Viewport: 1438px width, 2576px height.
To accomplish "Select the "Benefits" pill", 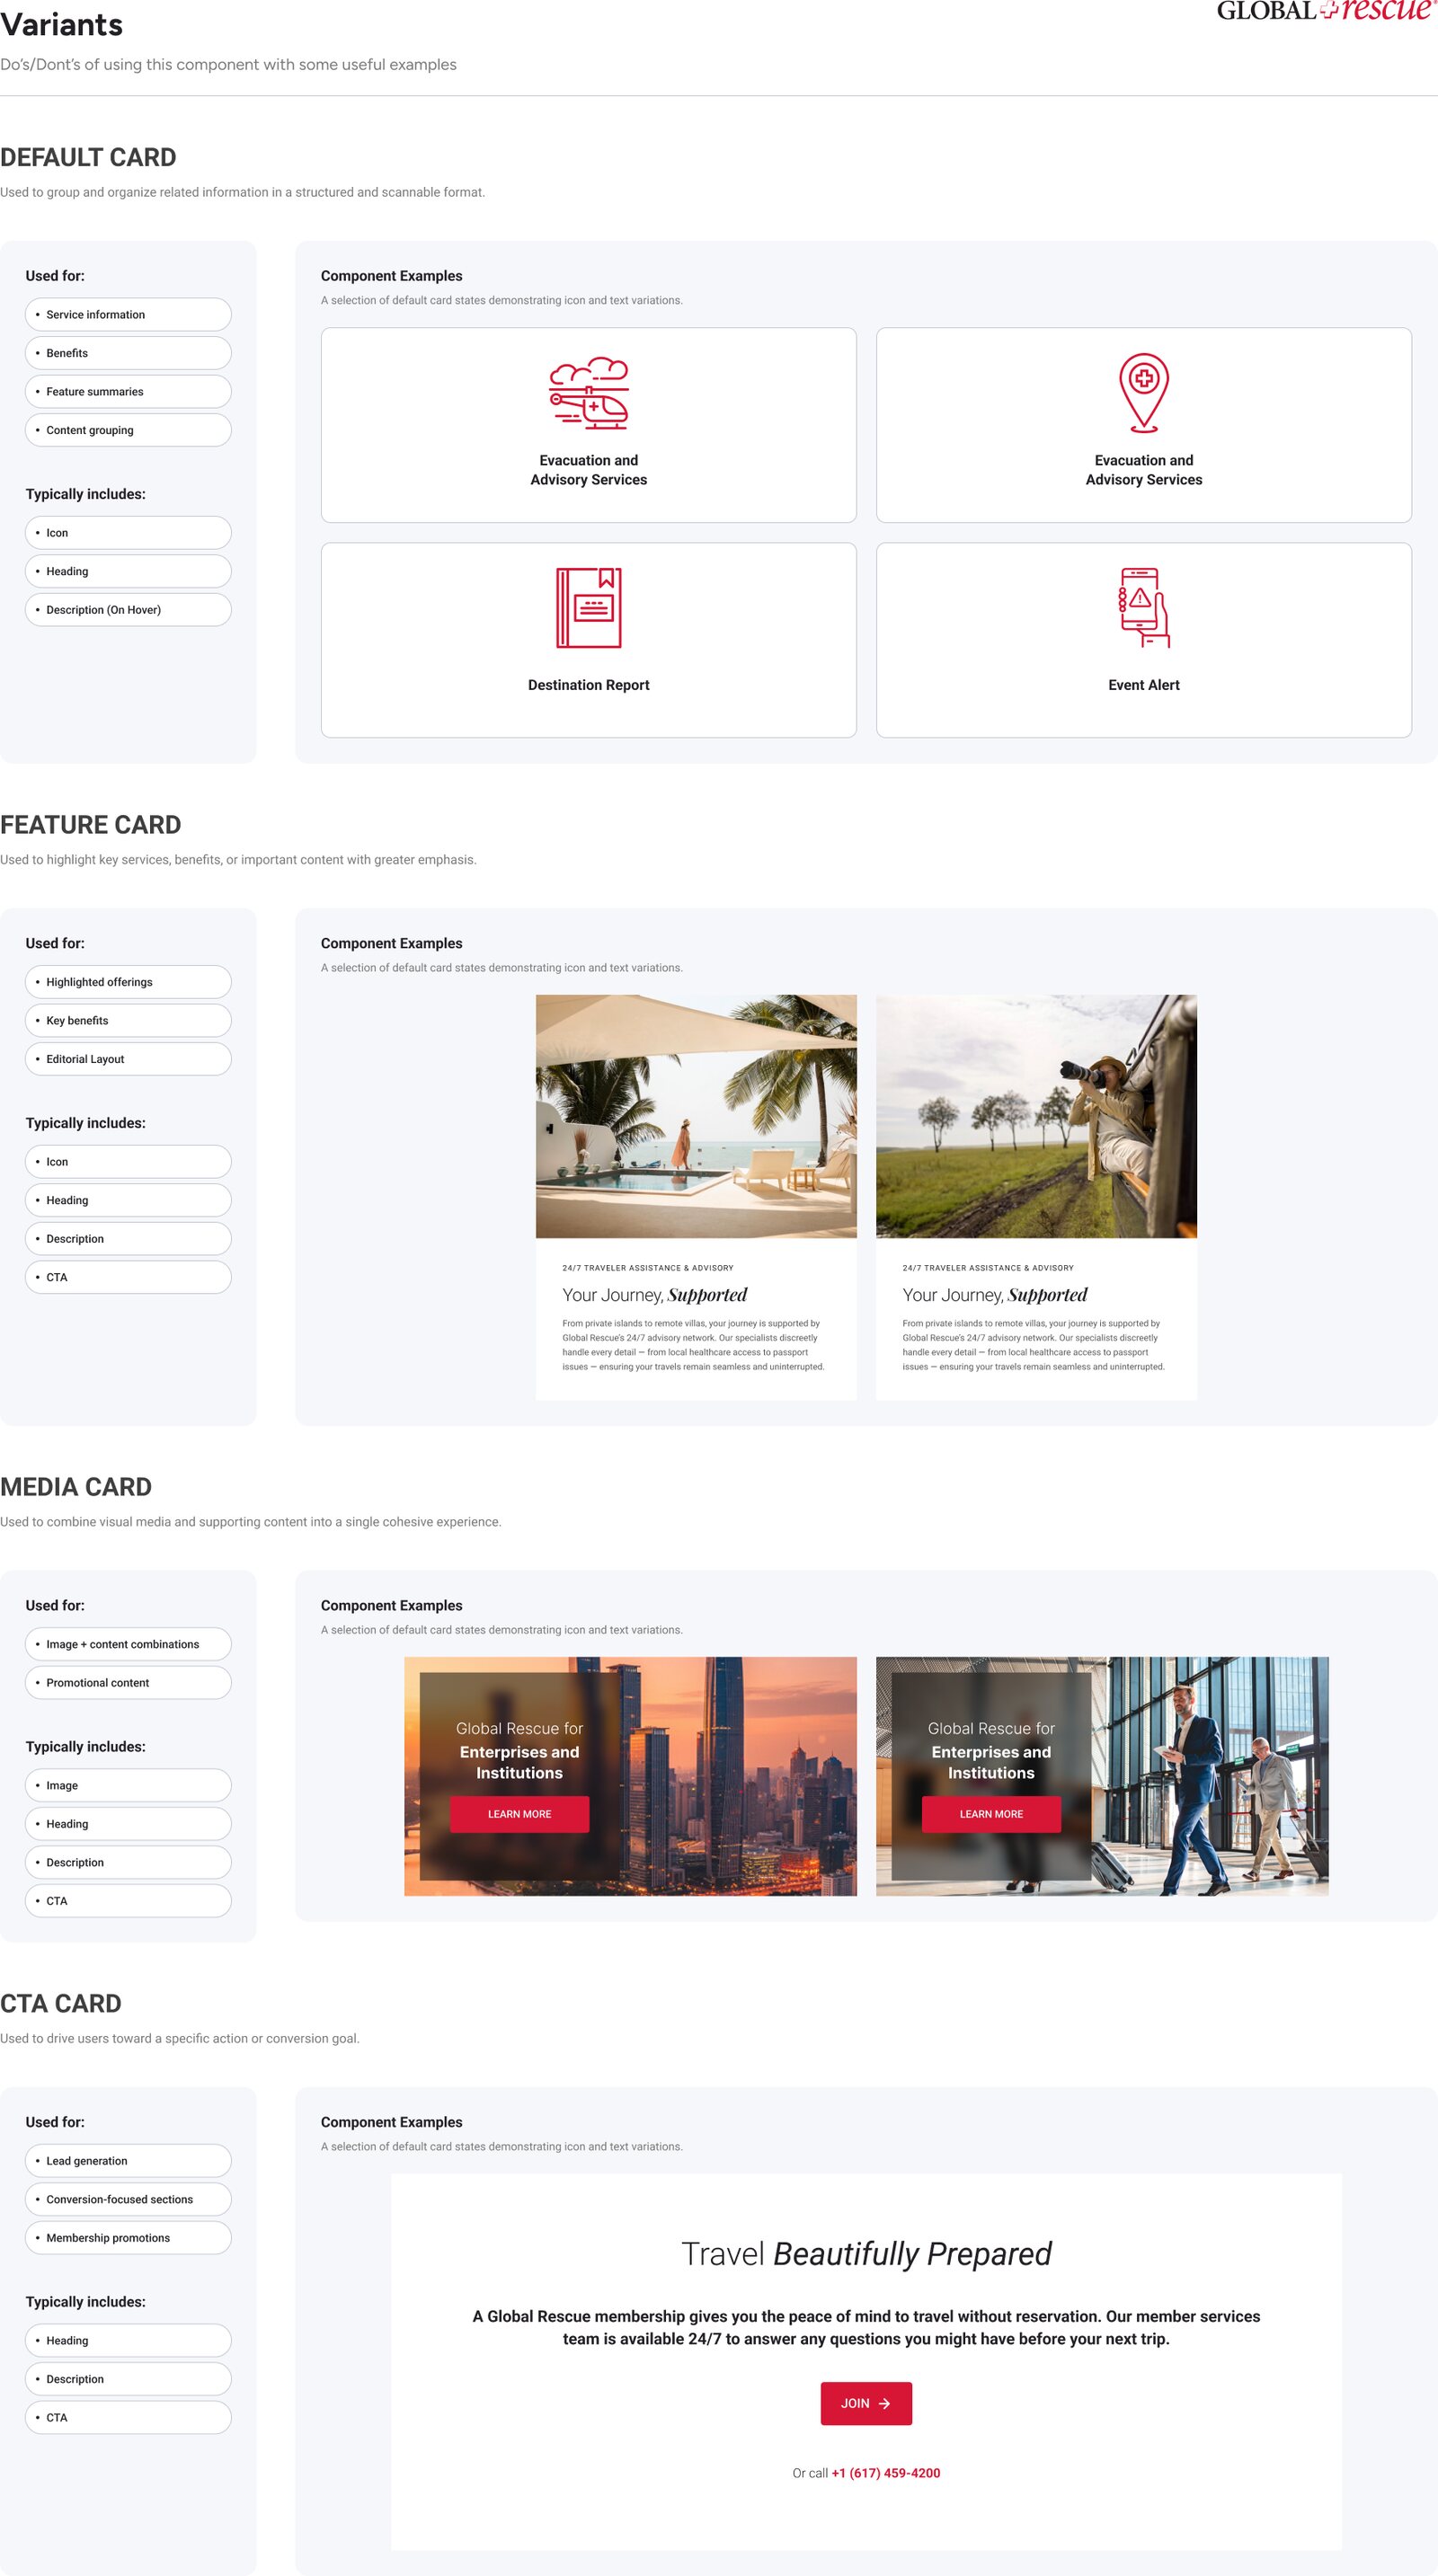I will click(x=128, y=353).
